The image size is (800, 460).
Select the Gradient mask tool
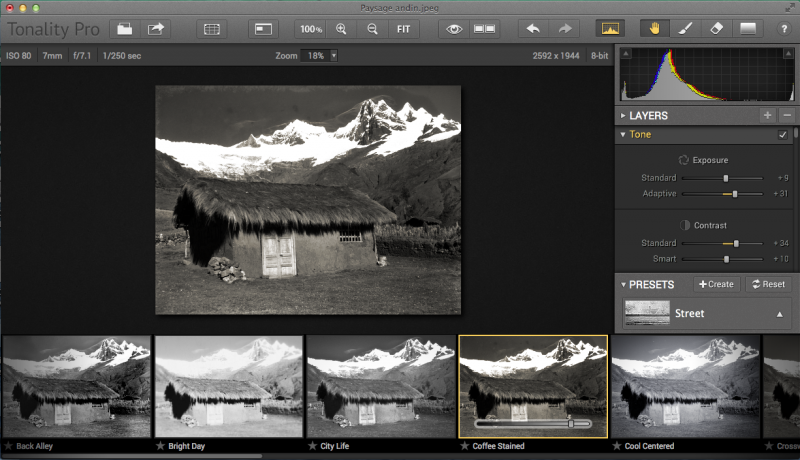(748, 29)
